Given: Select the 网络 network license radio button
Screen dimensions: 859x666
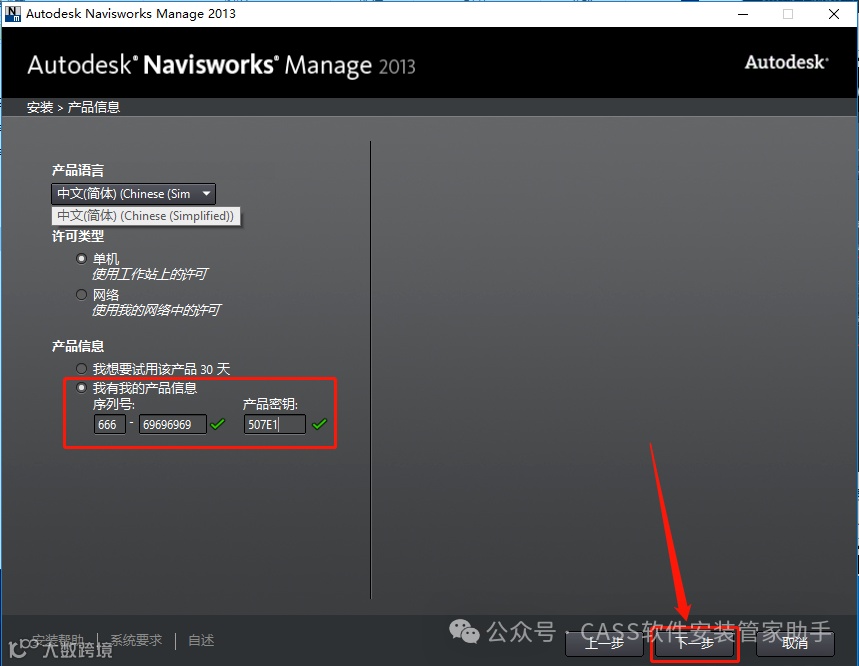Looking at the screenshot, I should point(82,295).
